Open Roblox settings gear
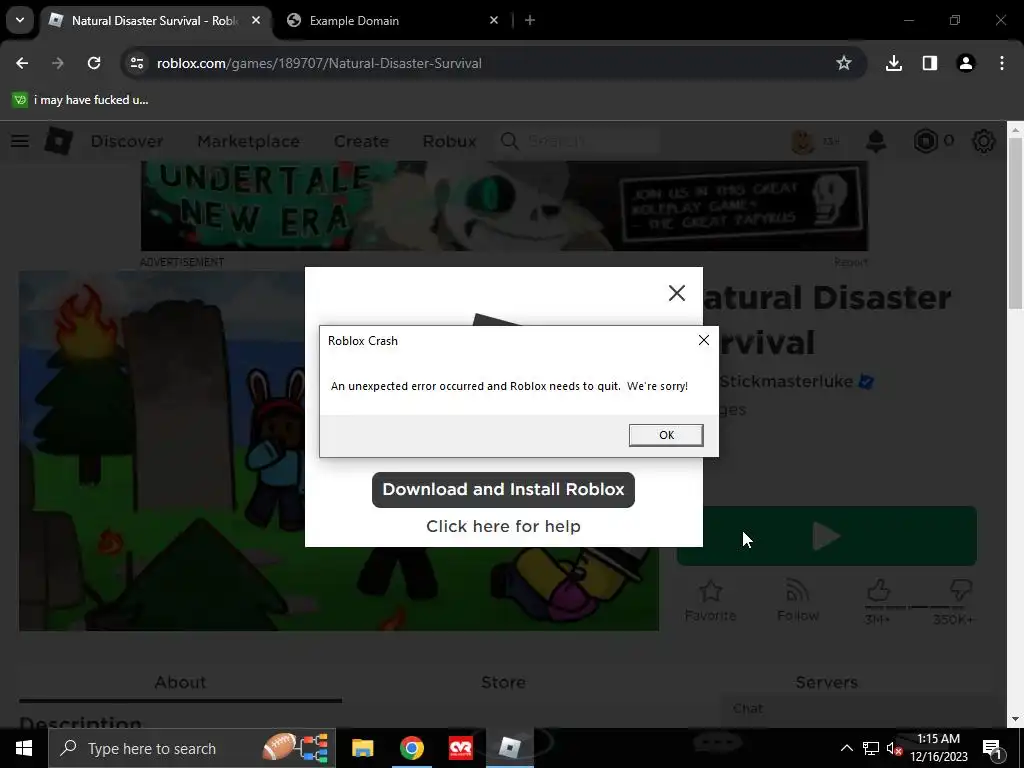 click(984, 141)
